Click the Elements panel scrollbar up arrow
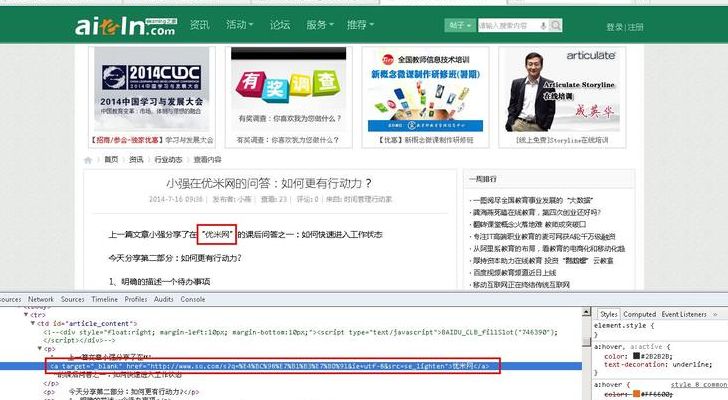728x400 pixels. (x=586, y=313)
